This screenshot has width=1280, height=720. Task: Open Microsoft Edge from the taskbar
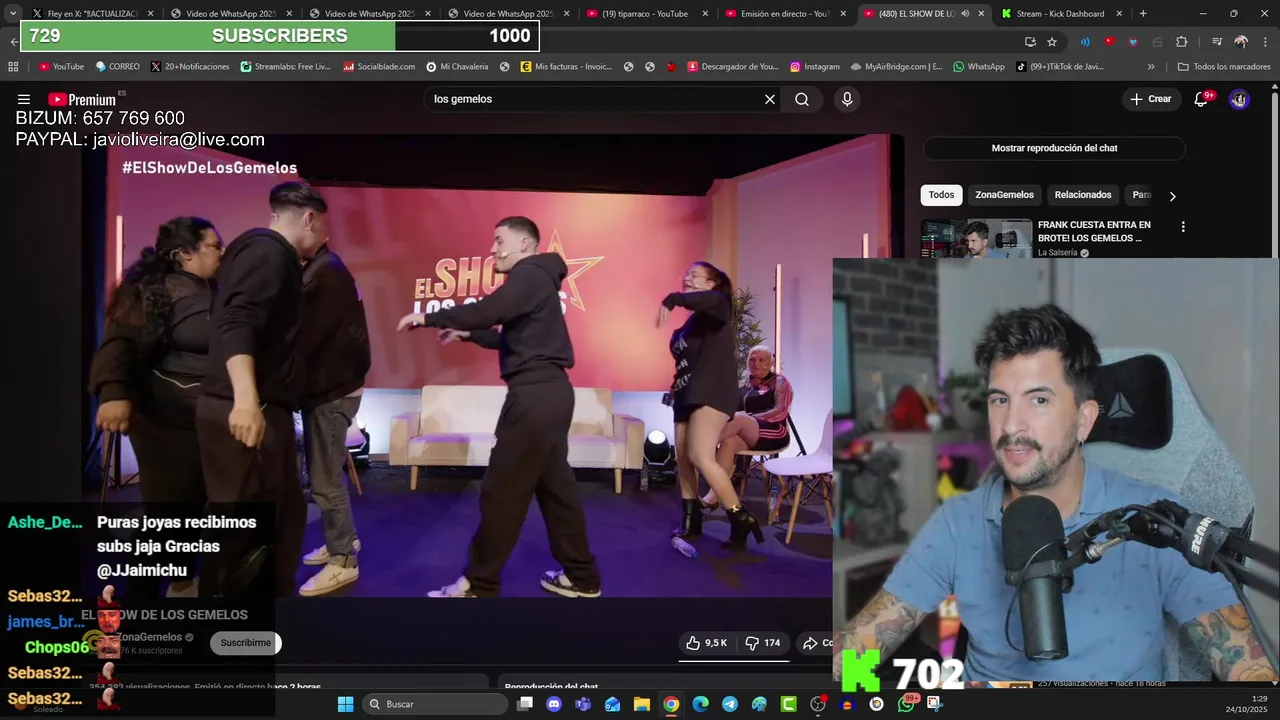point(700,704)
